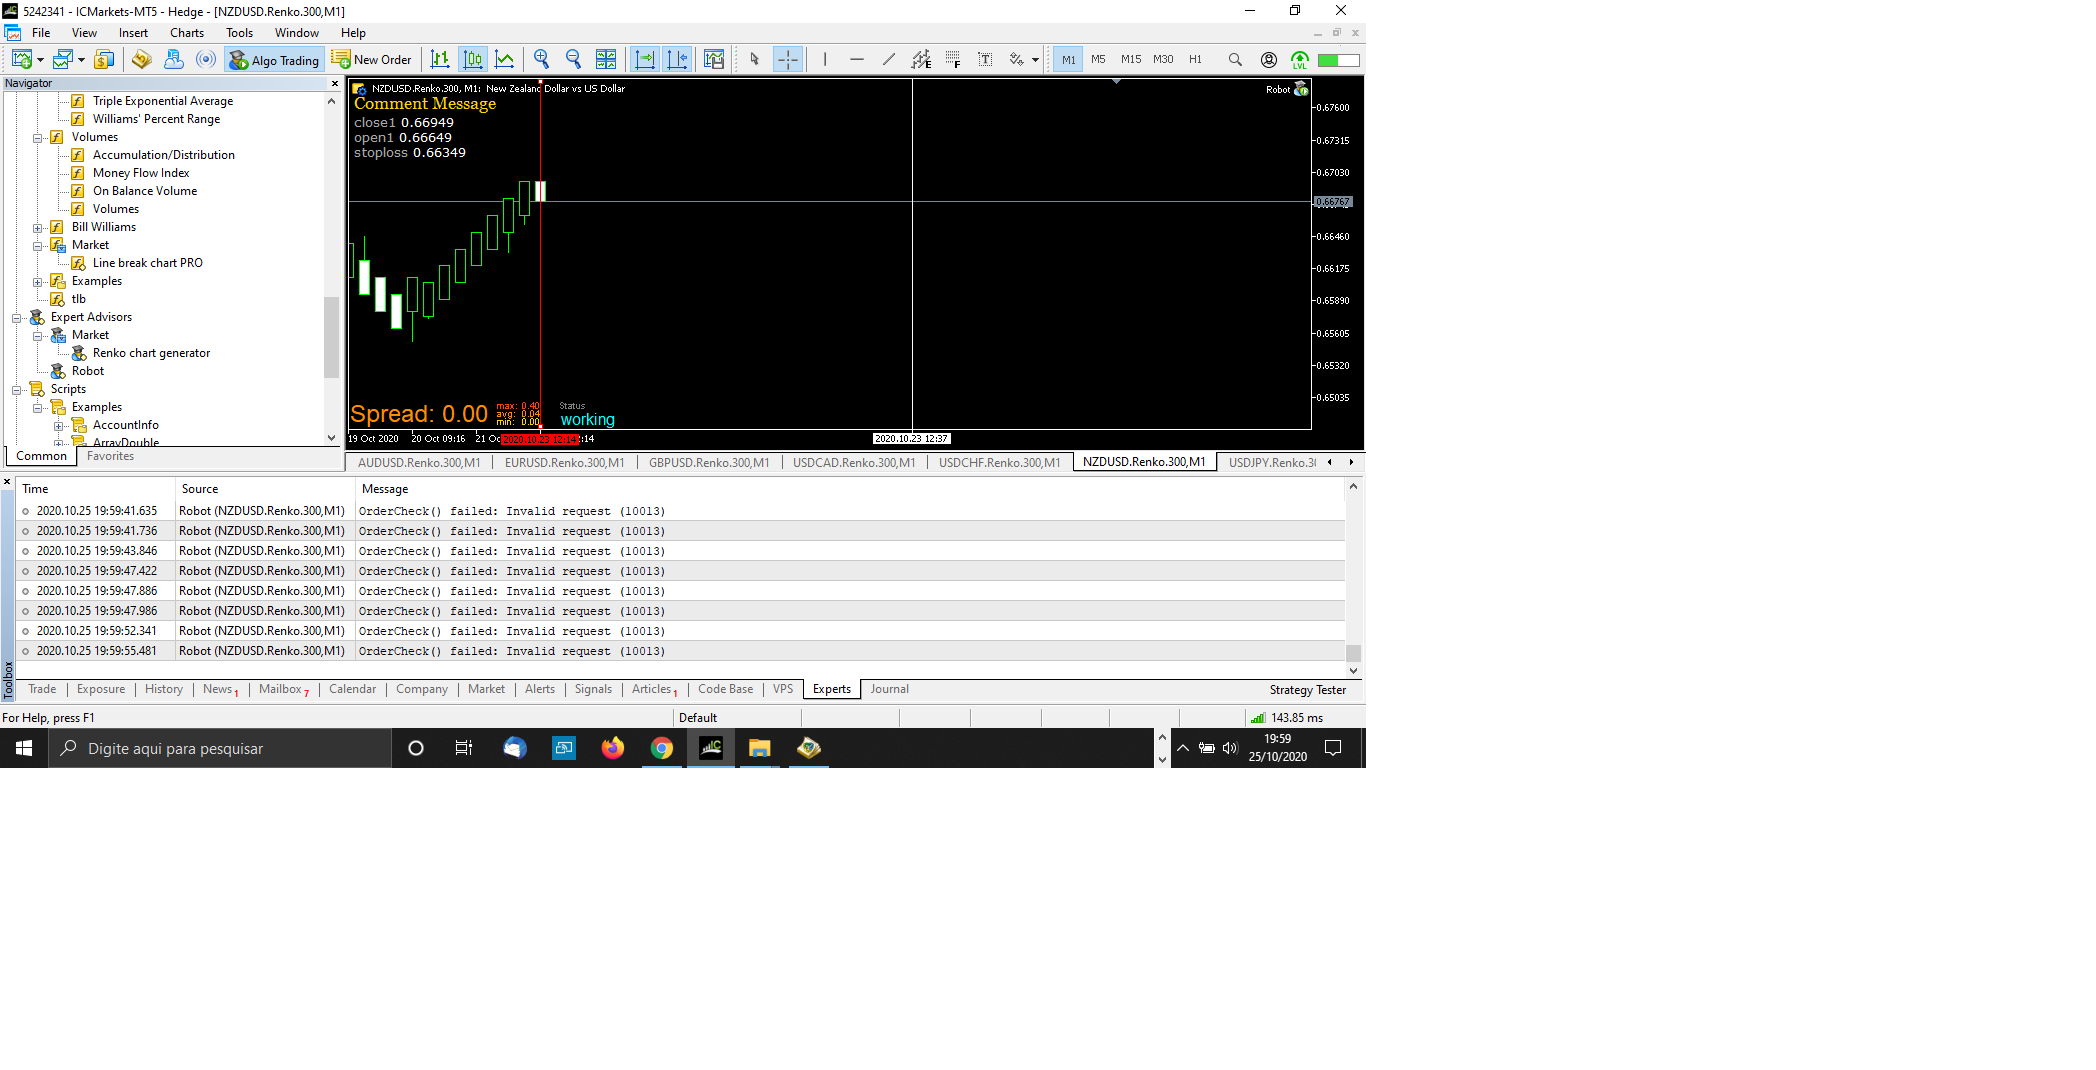Open the MQL5 account profile icon

[x=1269, y=60]
